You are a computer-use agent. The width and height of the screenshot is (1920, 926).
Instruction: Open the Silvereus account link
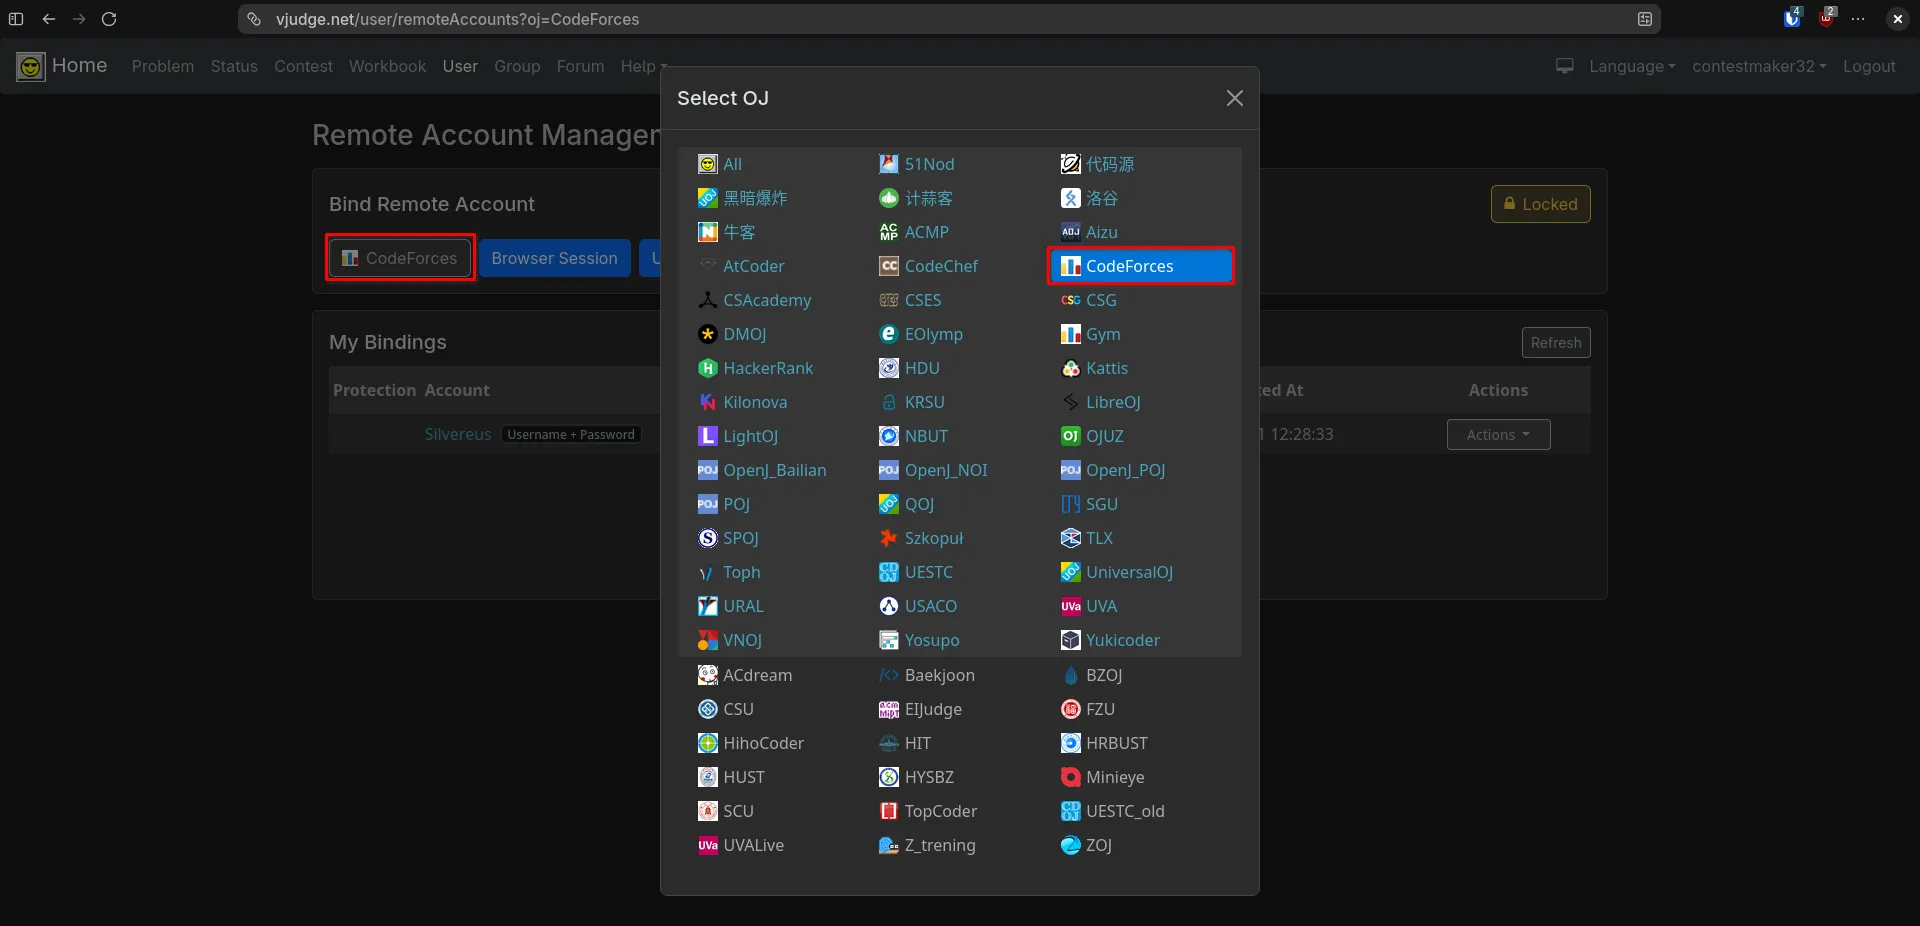(458, 434)
